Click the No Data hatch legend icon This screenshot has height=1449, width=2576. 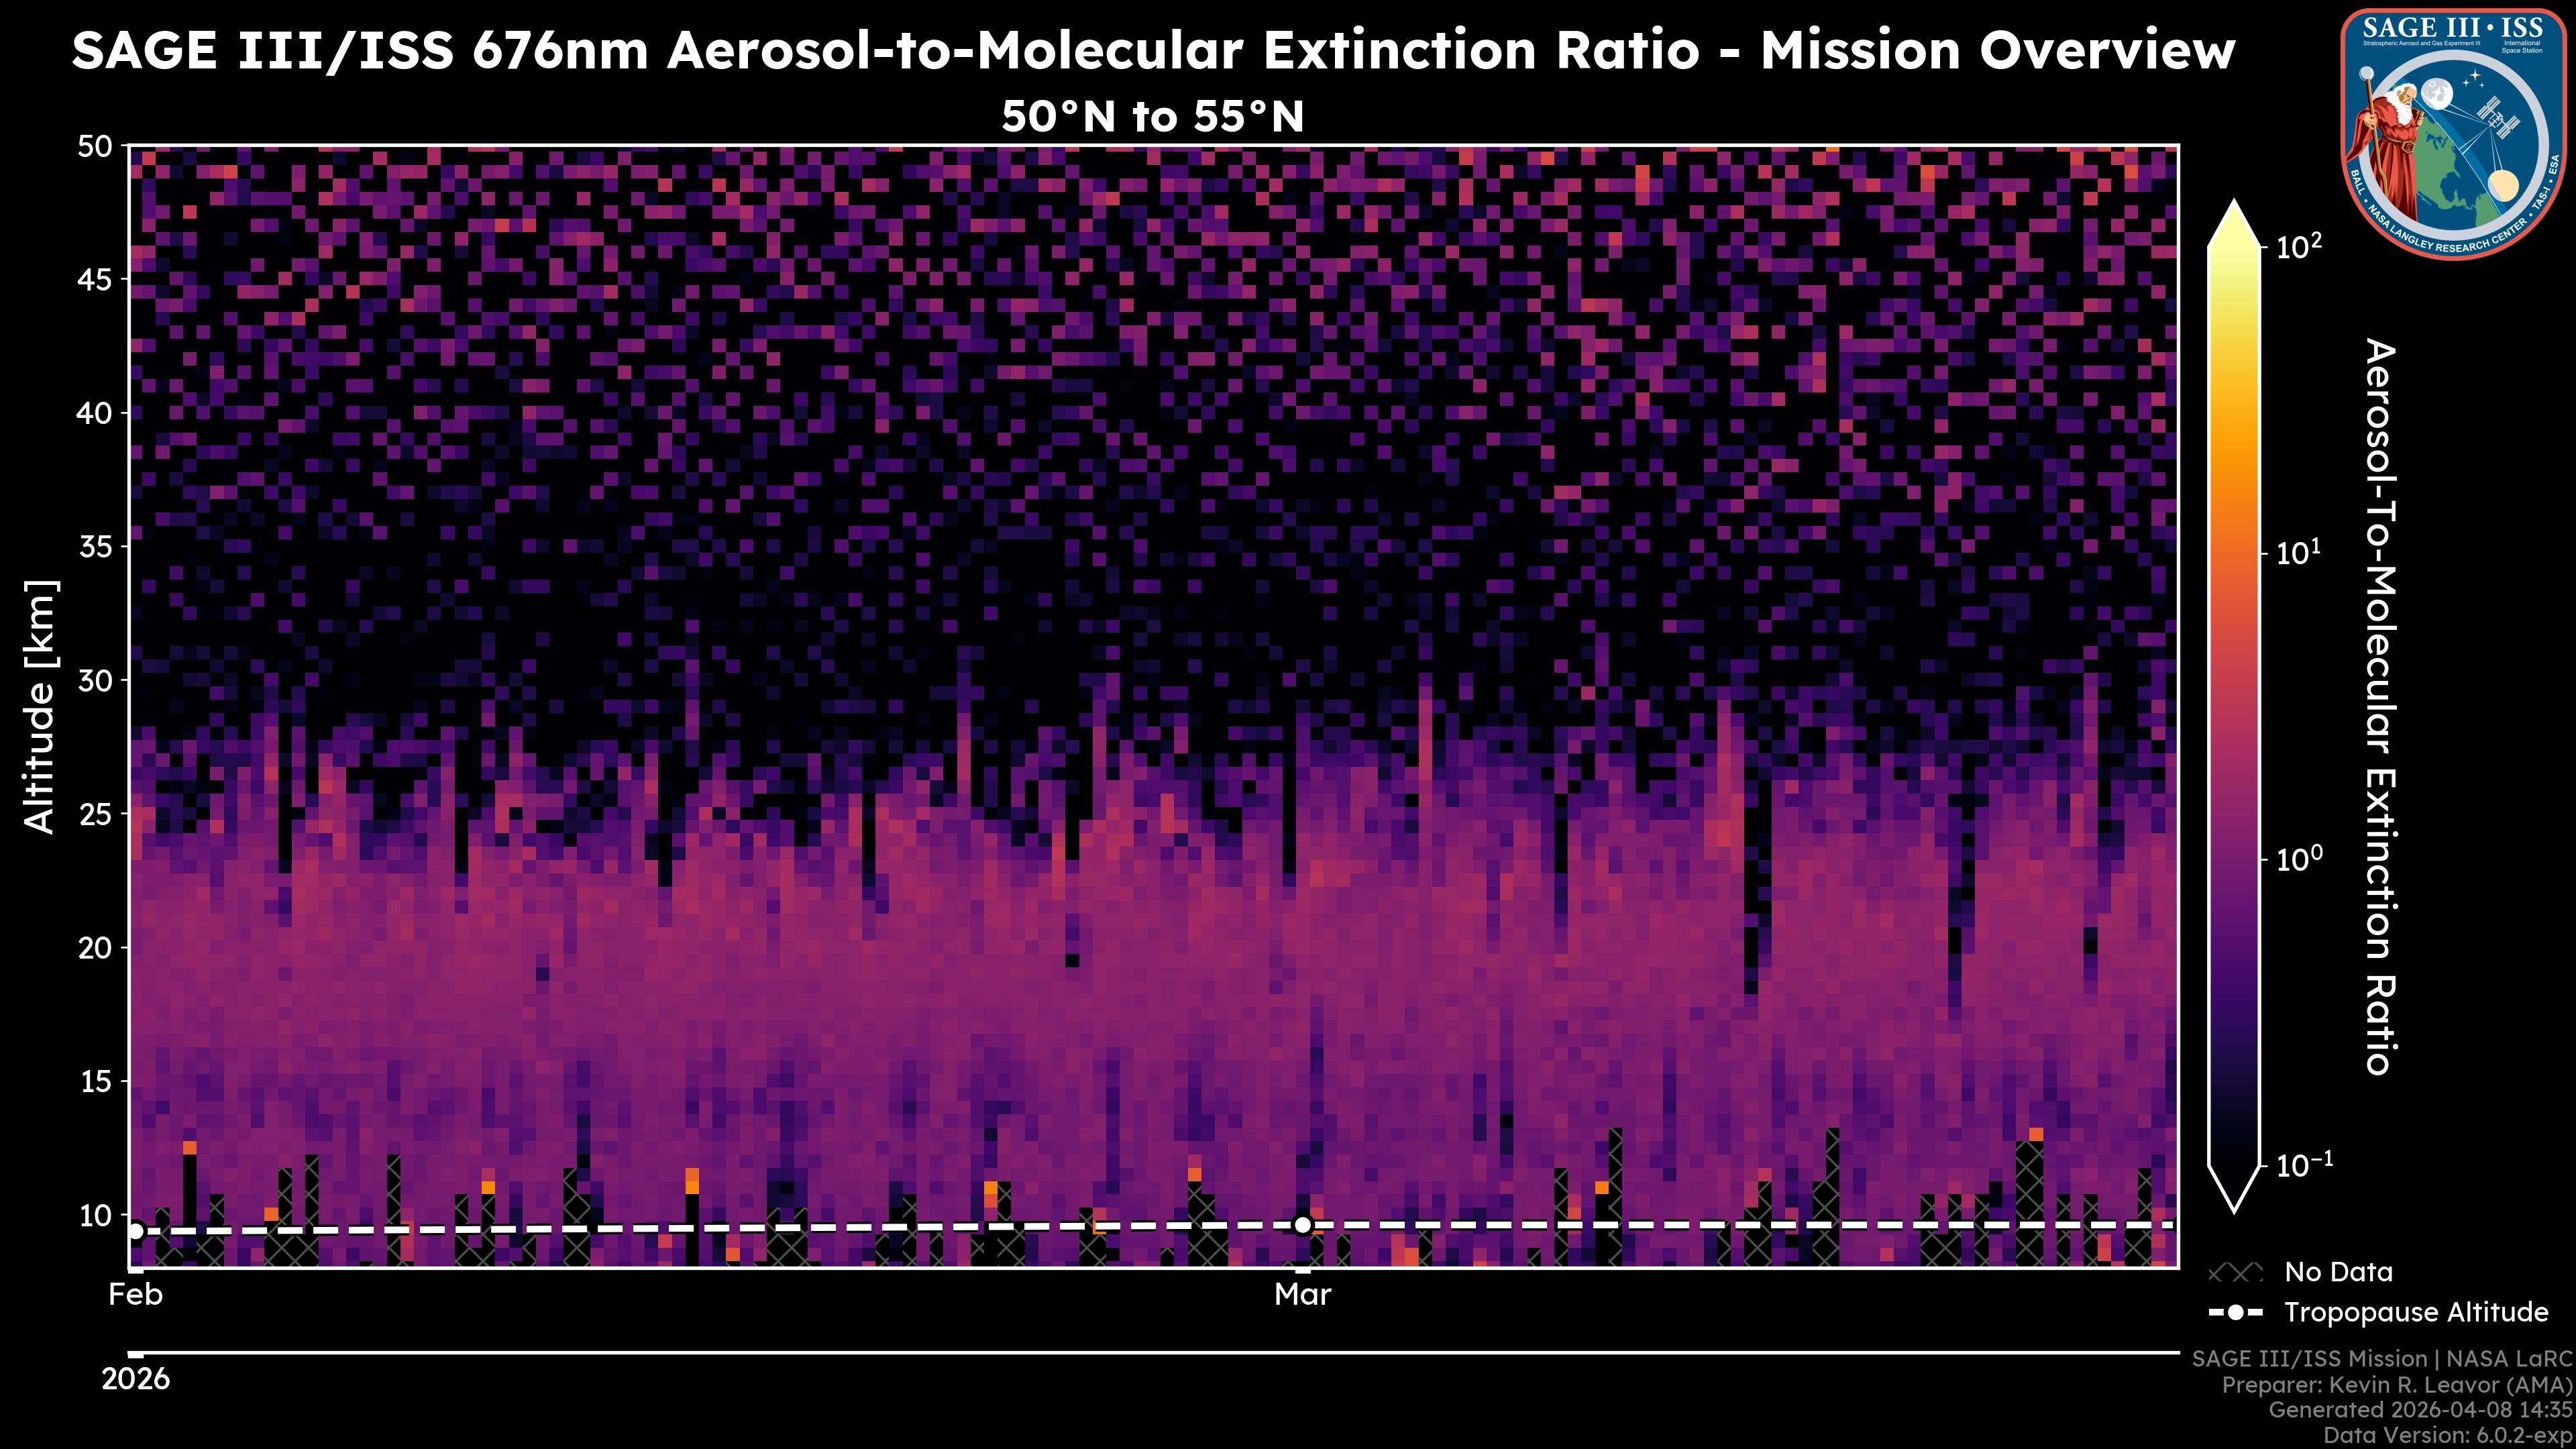click(x=2235, y=1273)
